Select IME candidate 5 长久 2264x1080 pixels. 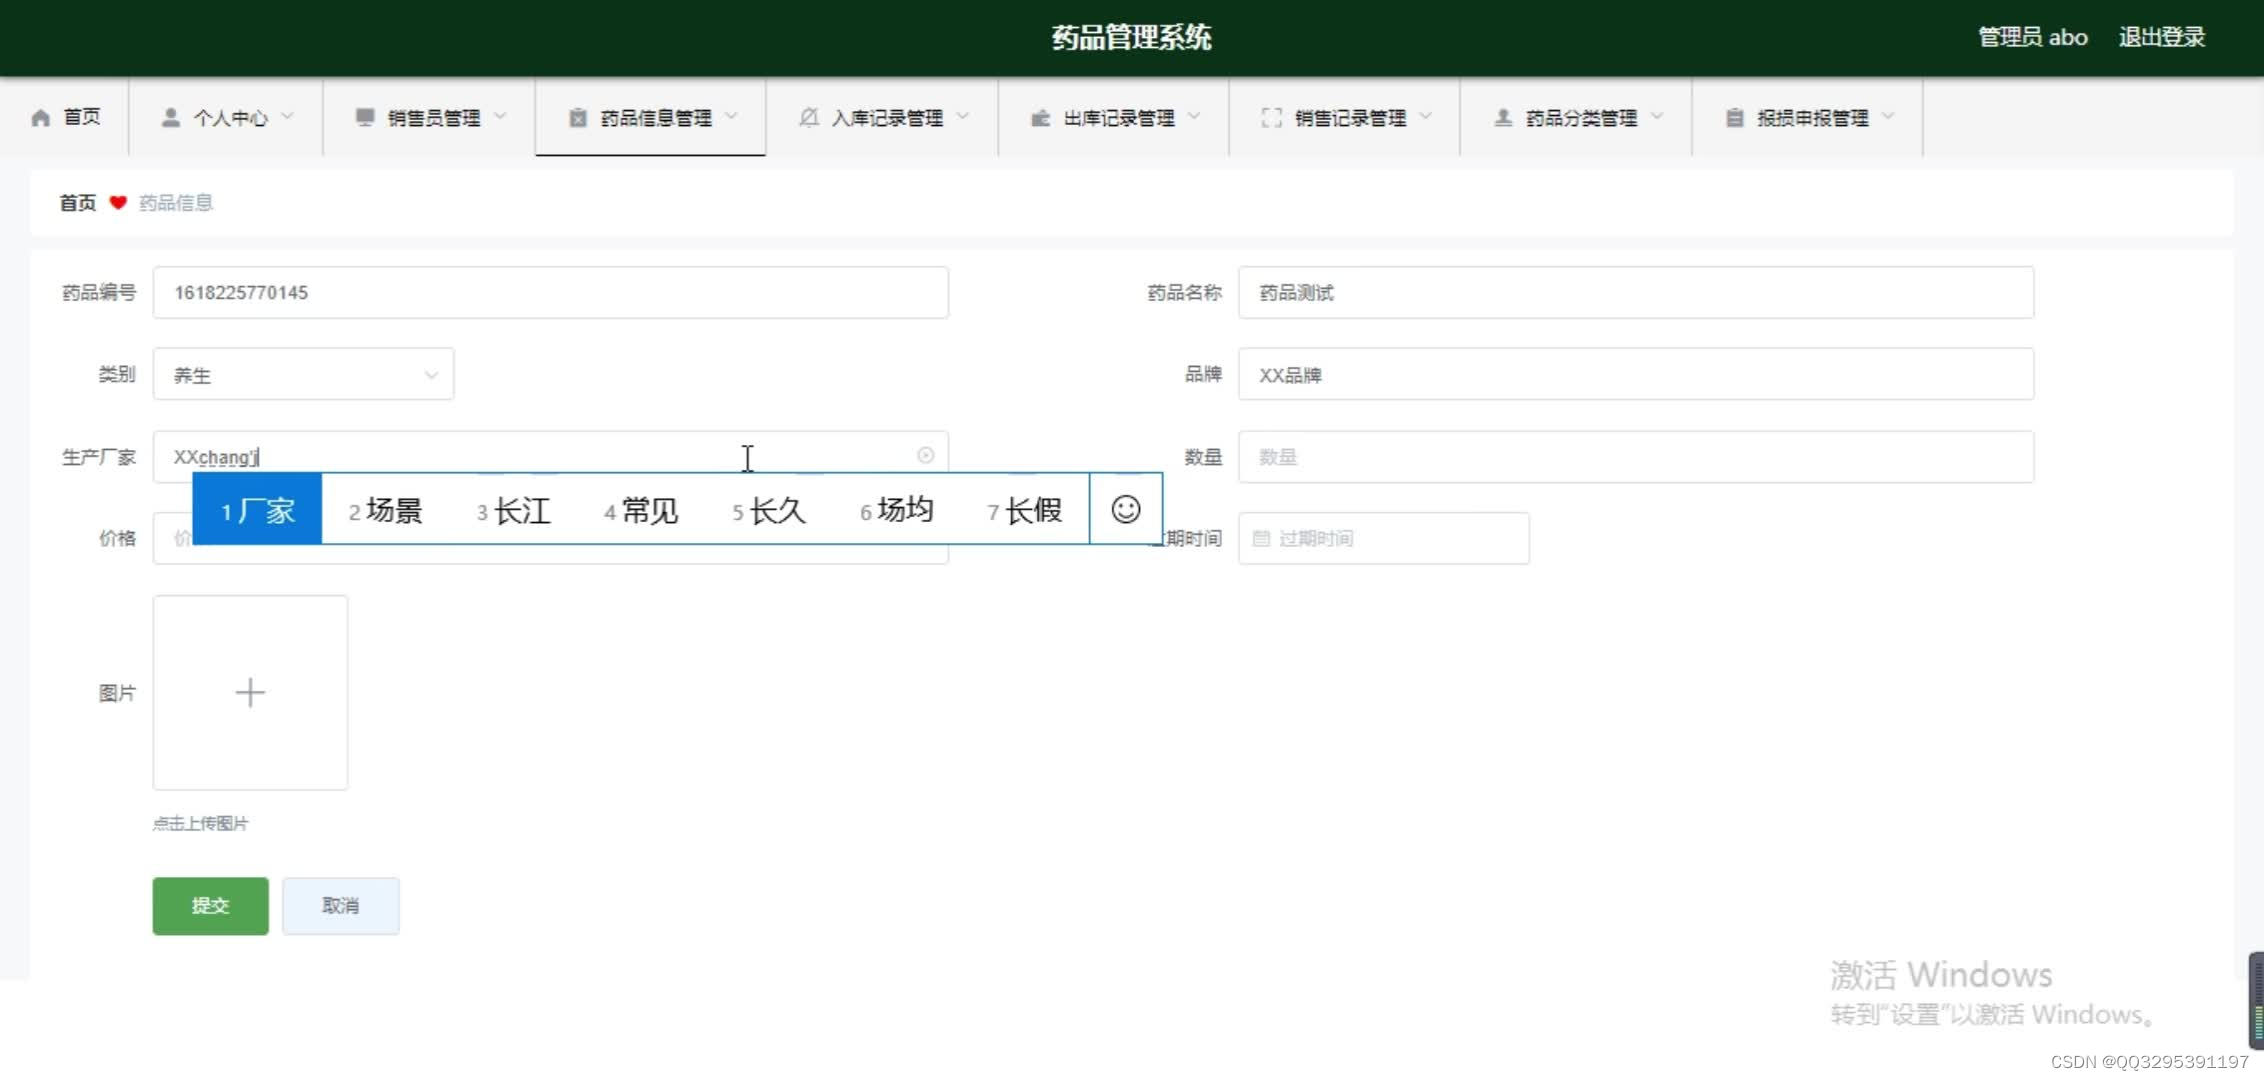click(769, 510)
